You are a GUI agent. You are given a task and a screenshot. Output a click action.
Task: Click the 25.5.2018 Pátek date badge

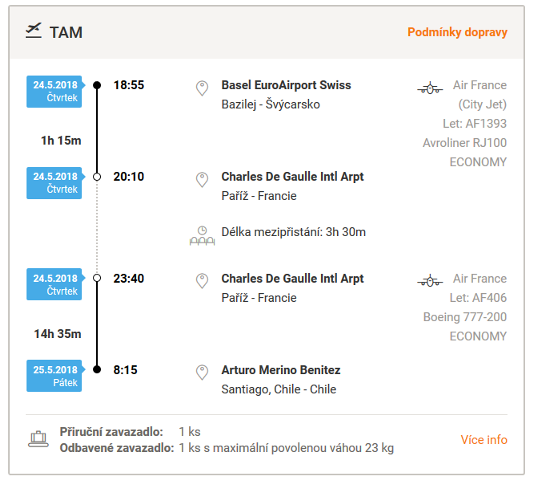[x=55, y=376]
